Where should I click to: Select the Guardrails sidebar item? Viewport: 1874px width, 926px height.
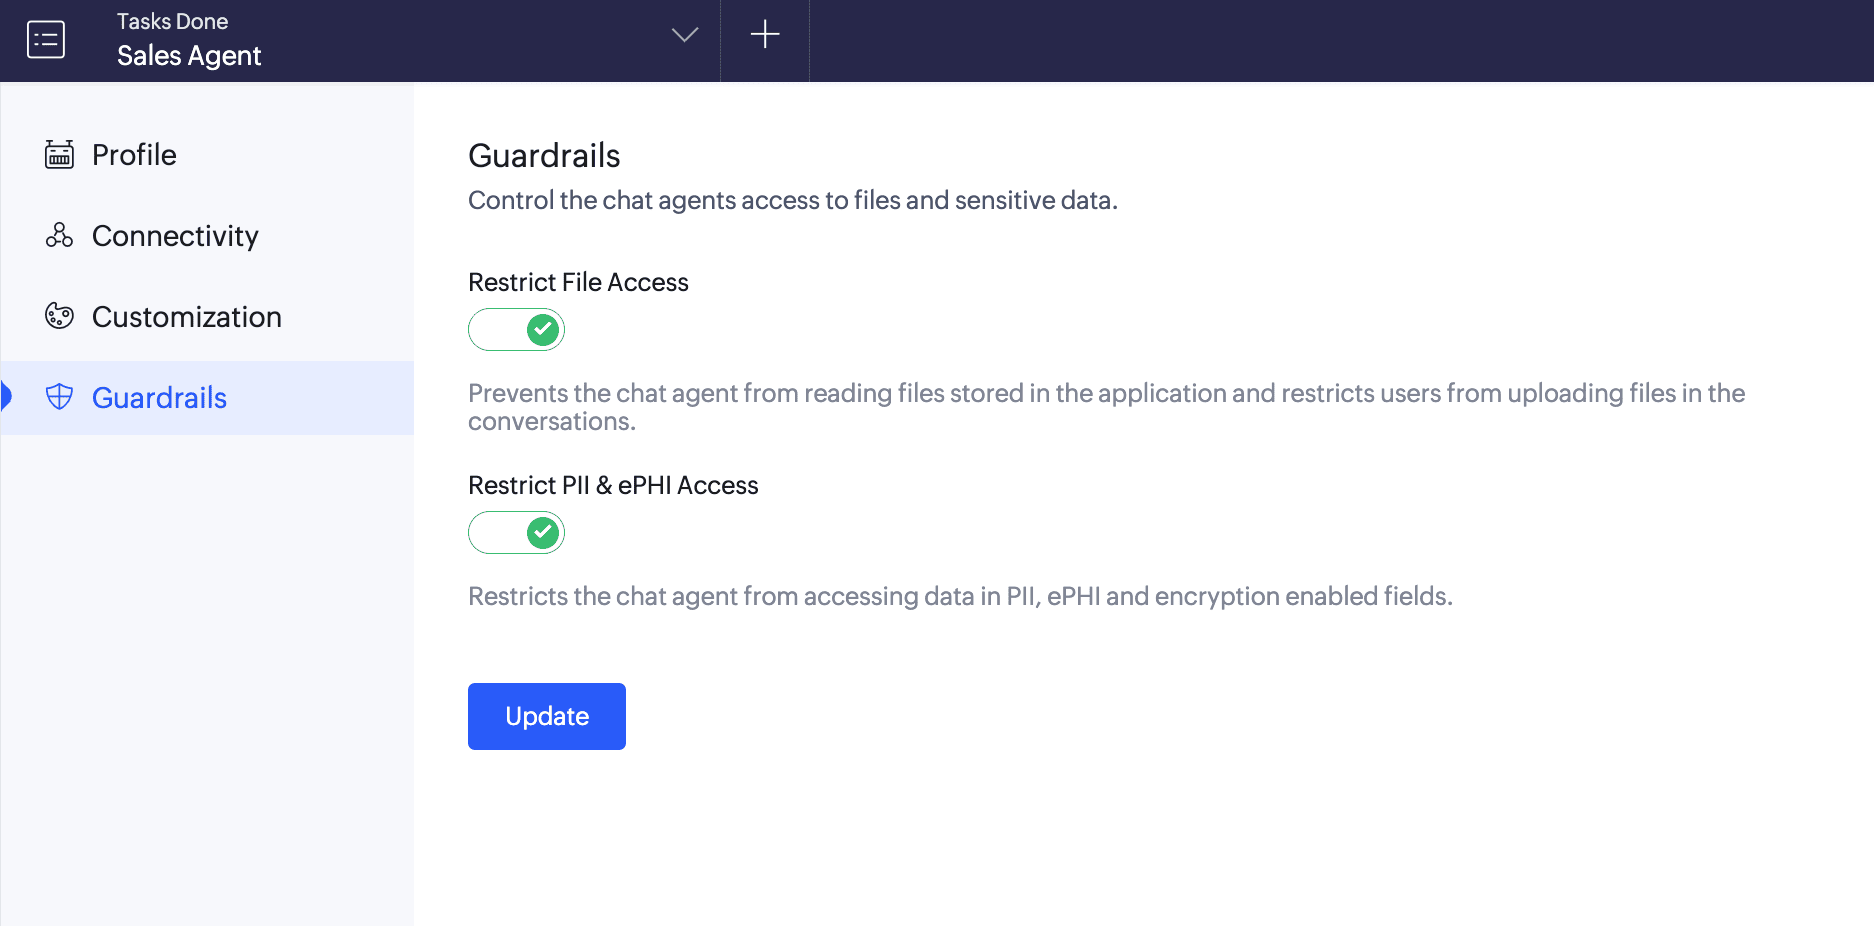tap(207, 397)
